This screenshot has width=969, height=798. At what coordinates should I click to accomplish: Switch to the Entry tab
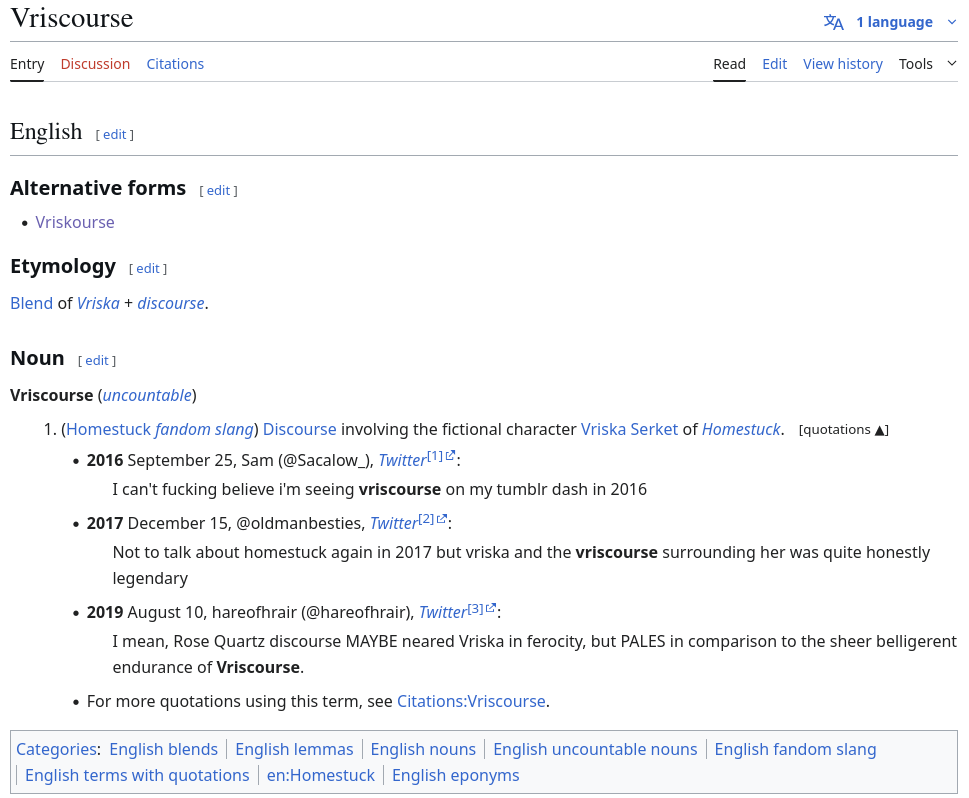click(27, 64)
